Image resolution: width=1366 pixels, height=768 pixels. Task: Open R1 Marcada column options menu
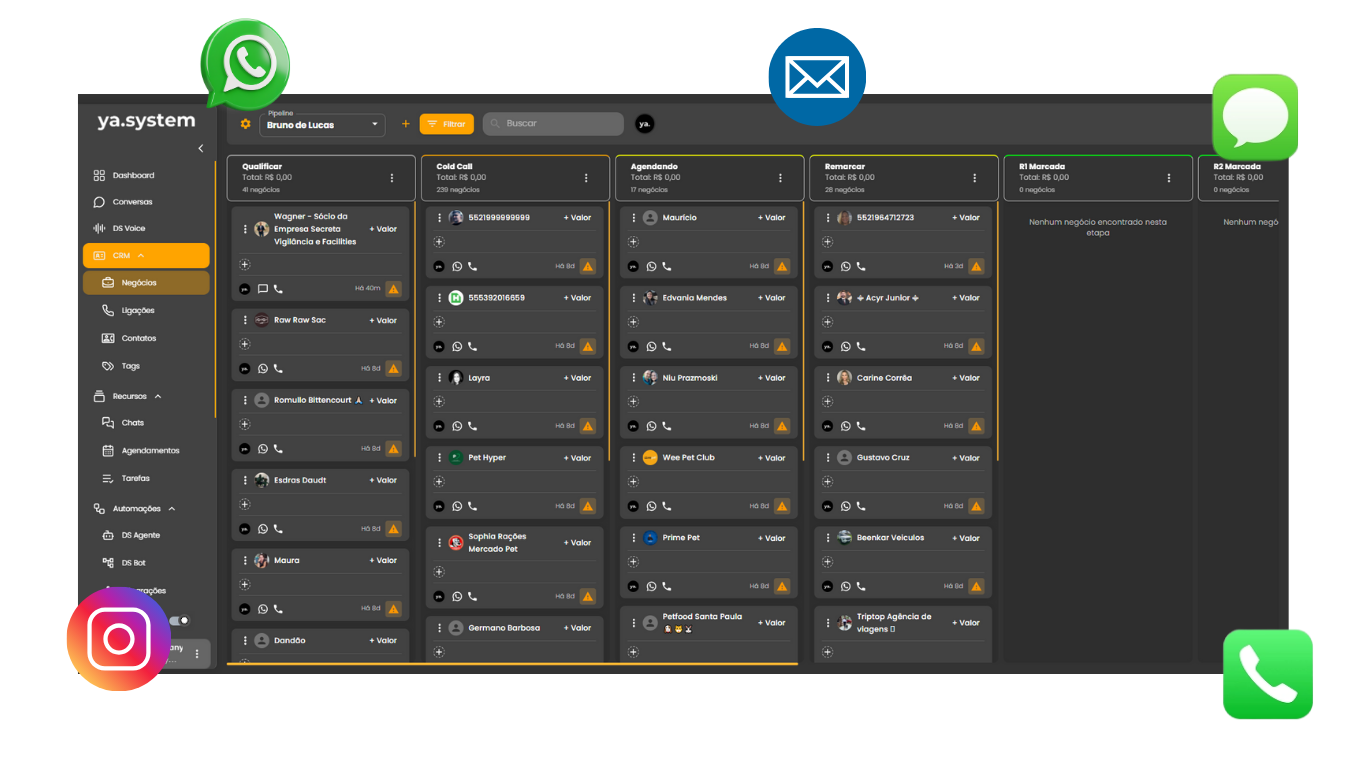pos(1169,178)
